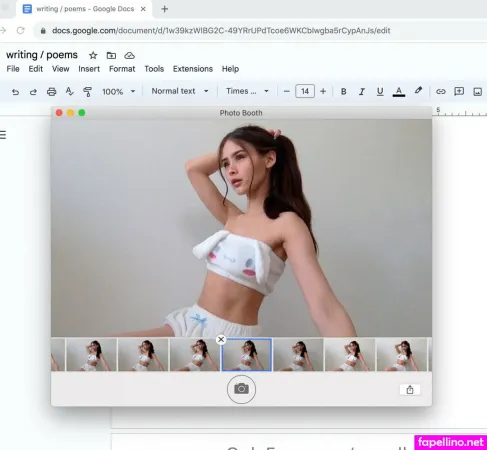Open the Photo Booth share button

tap(410, 390)
